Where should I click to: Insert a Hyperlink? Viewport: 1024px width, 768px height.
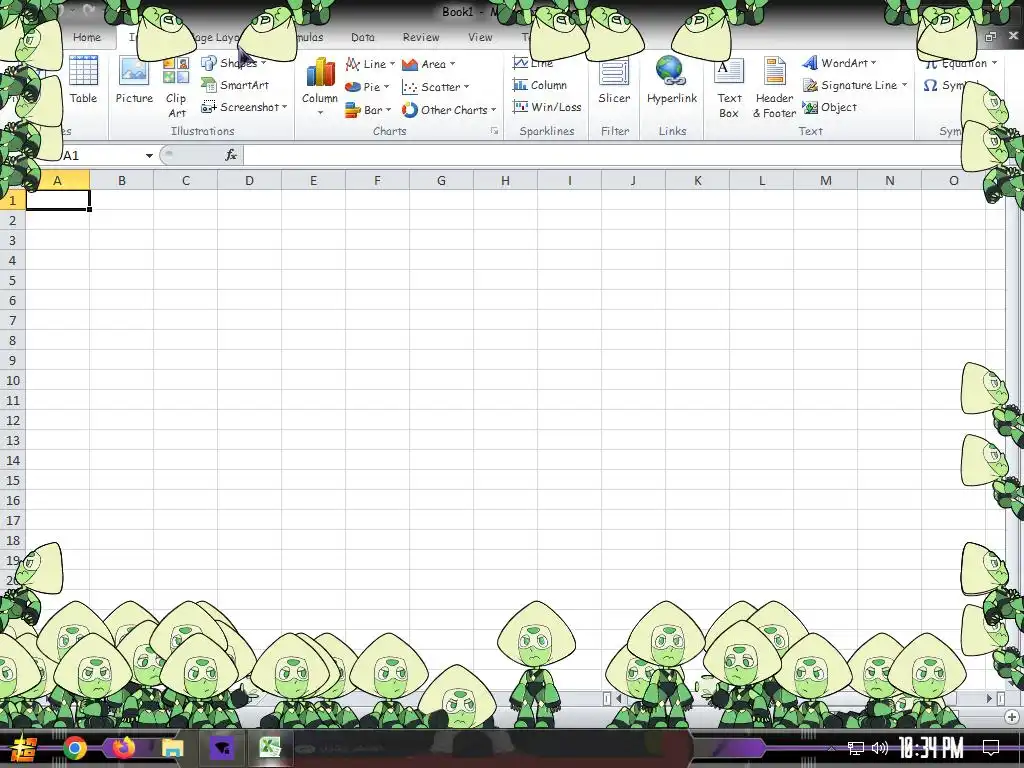tap(672, 80)
